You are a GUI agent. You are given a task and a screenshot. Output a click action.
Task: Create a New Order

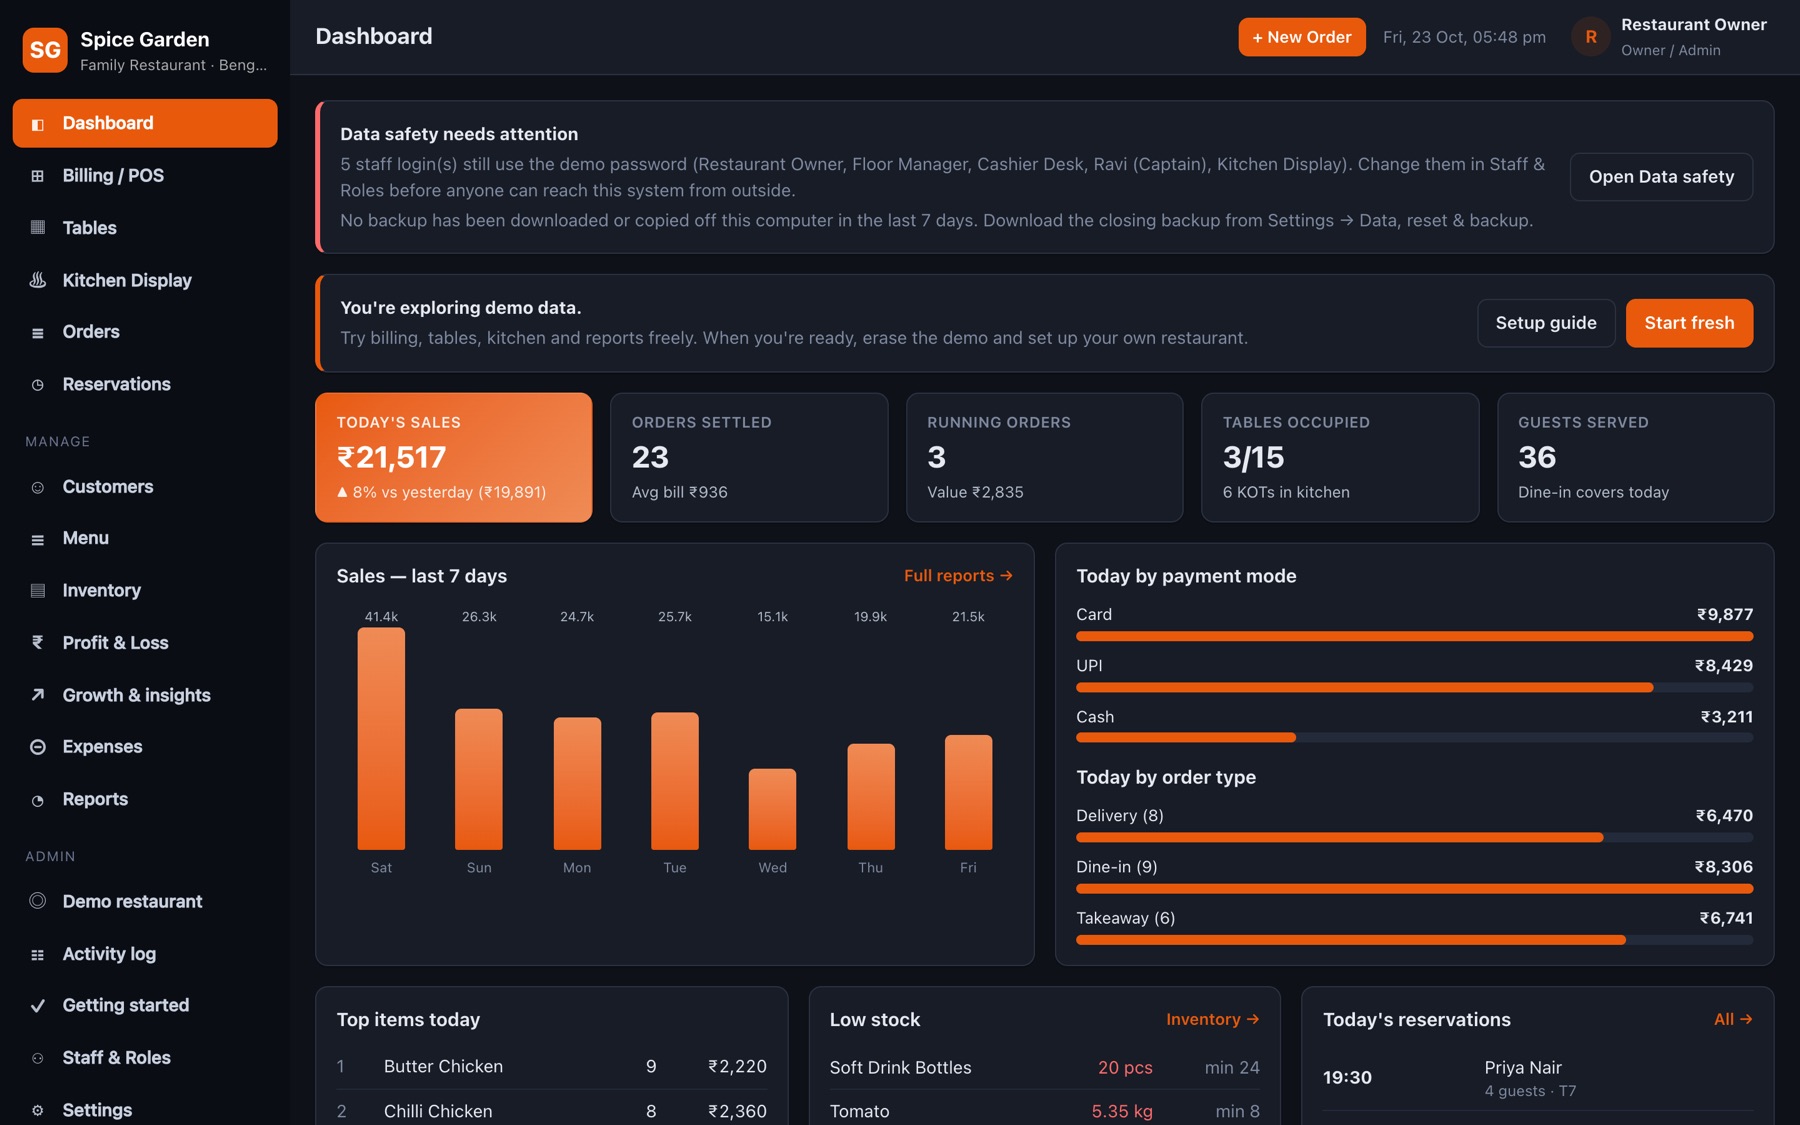coord(1302,37)
